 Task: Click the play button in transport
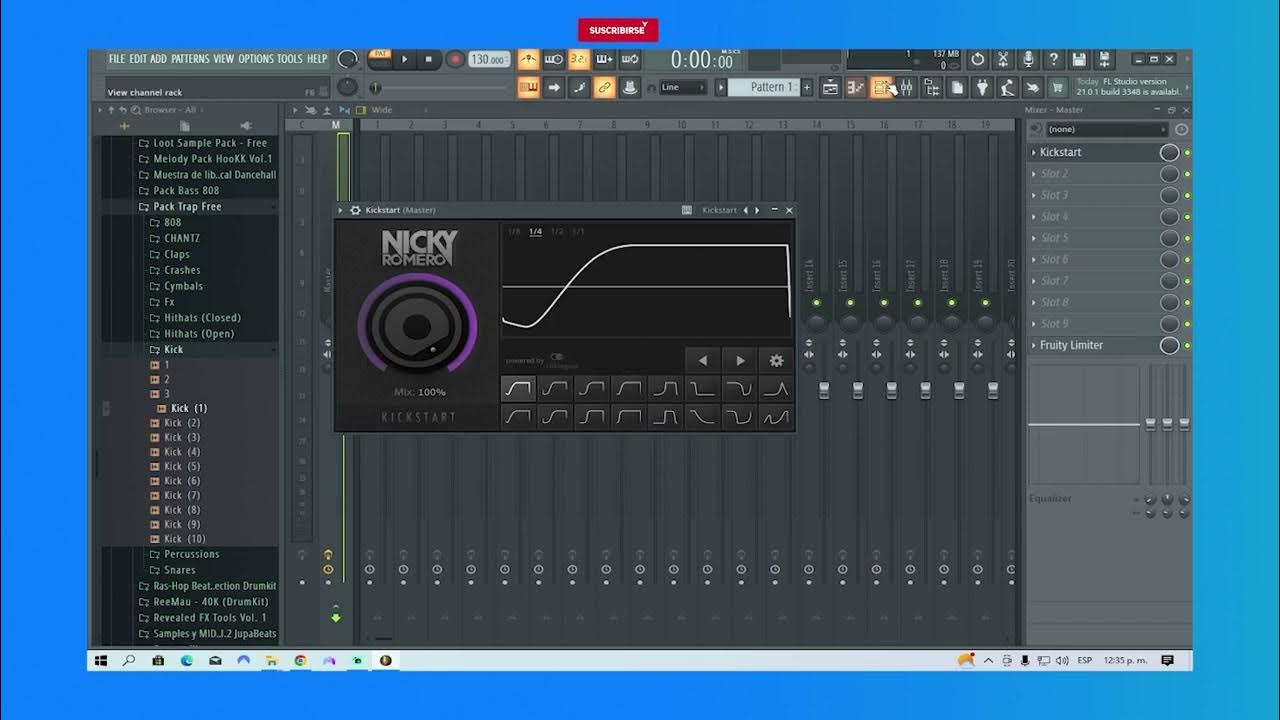[x=404, y=59]
